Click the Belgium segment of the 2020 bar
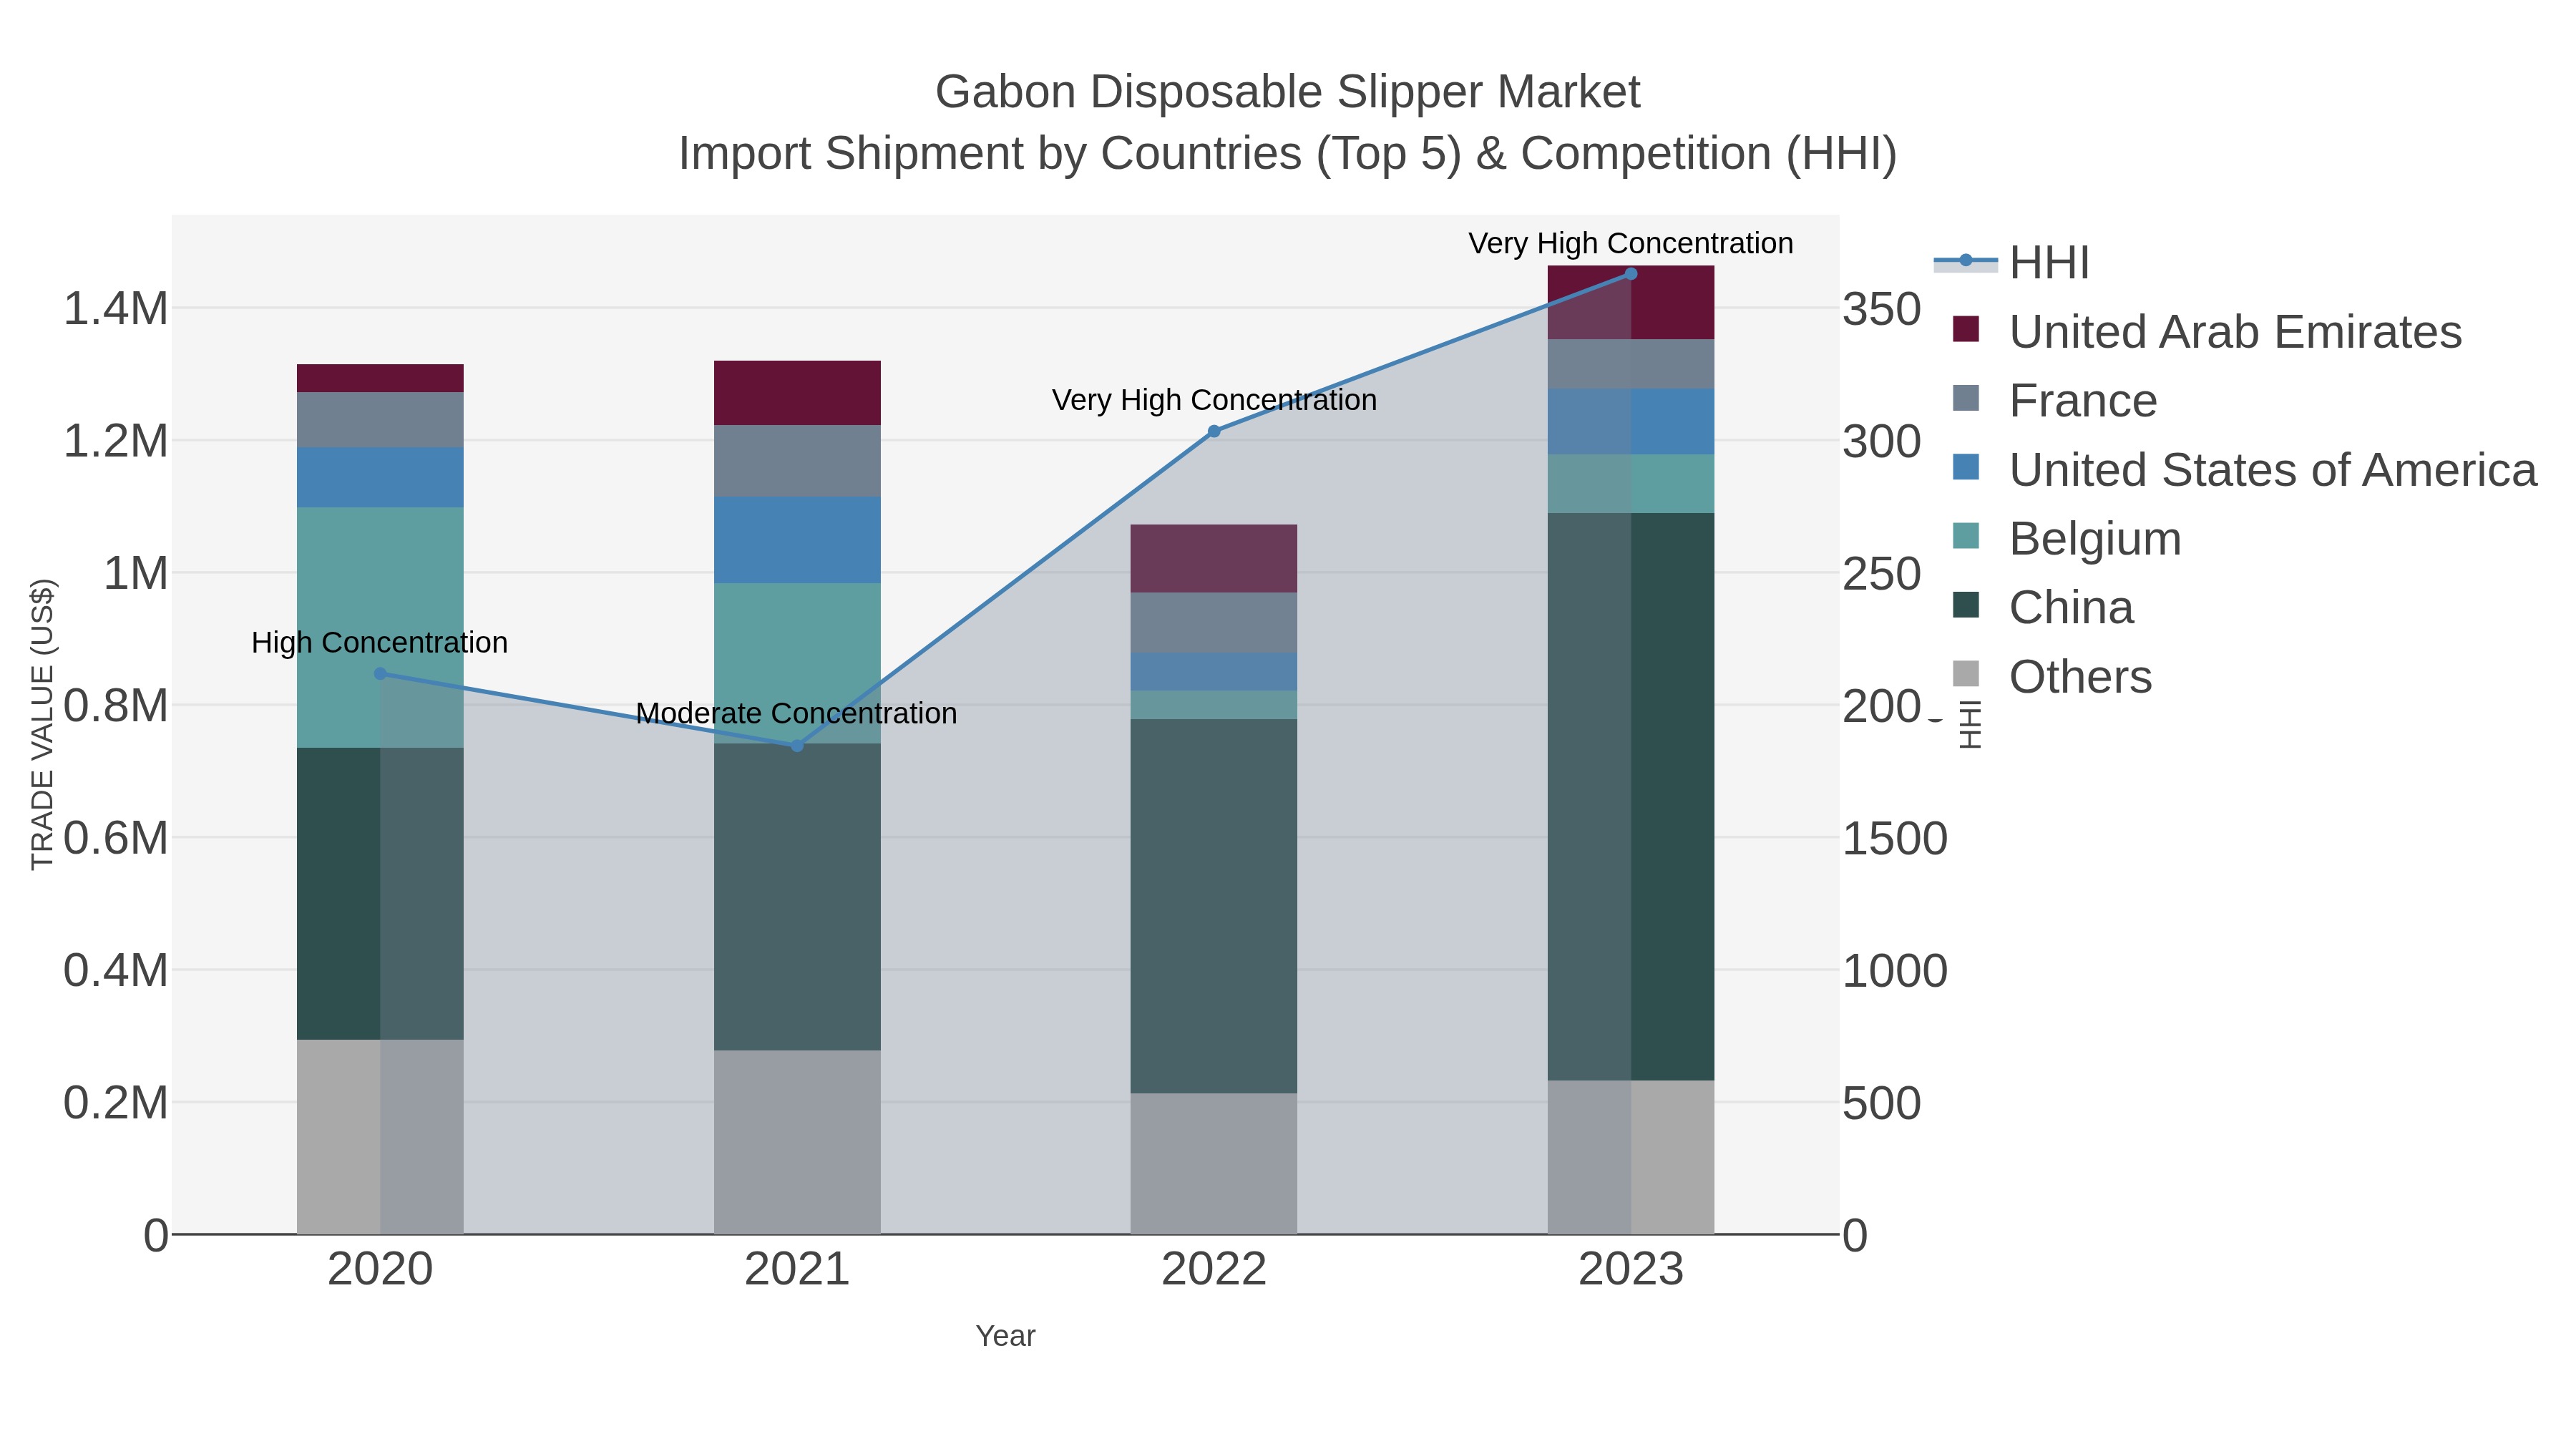This screenshot has height=1449, width=2576. (380, 628)
